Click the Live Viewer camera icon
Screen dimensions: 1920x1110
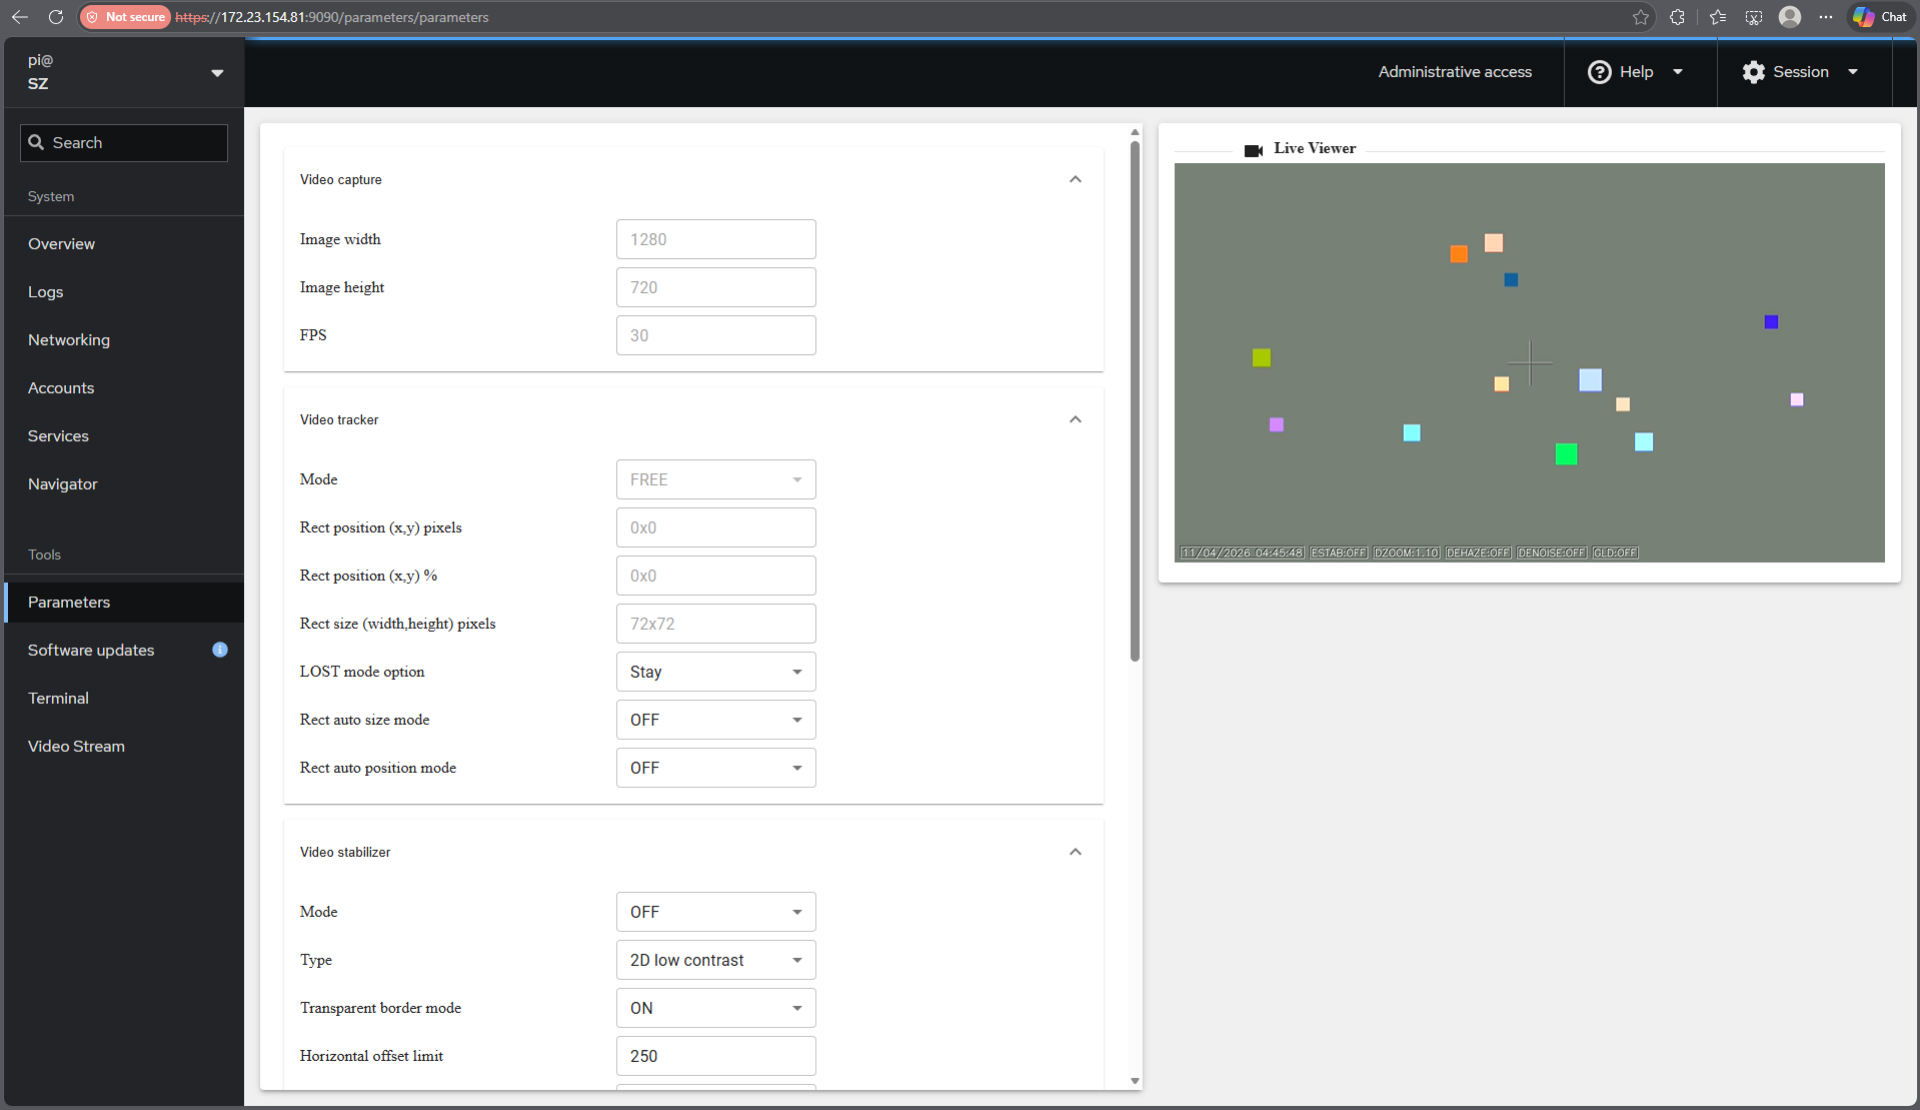coord(1253,150)
